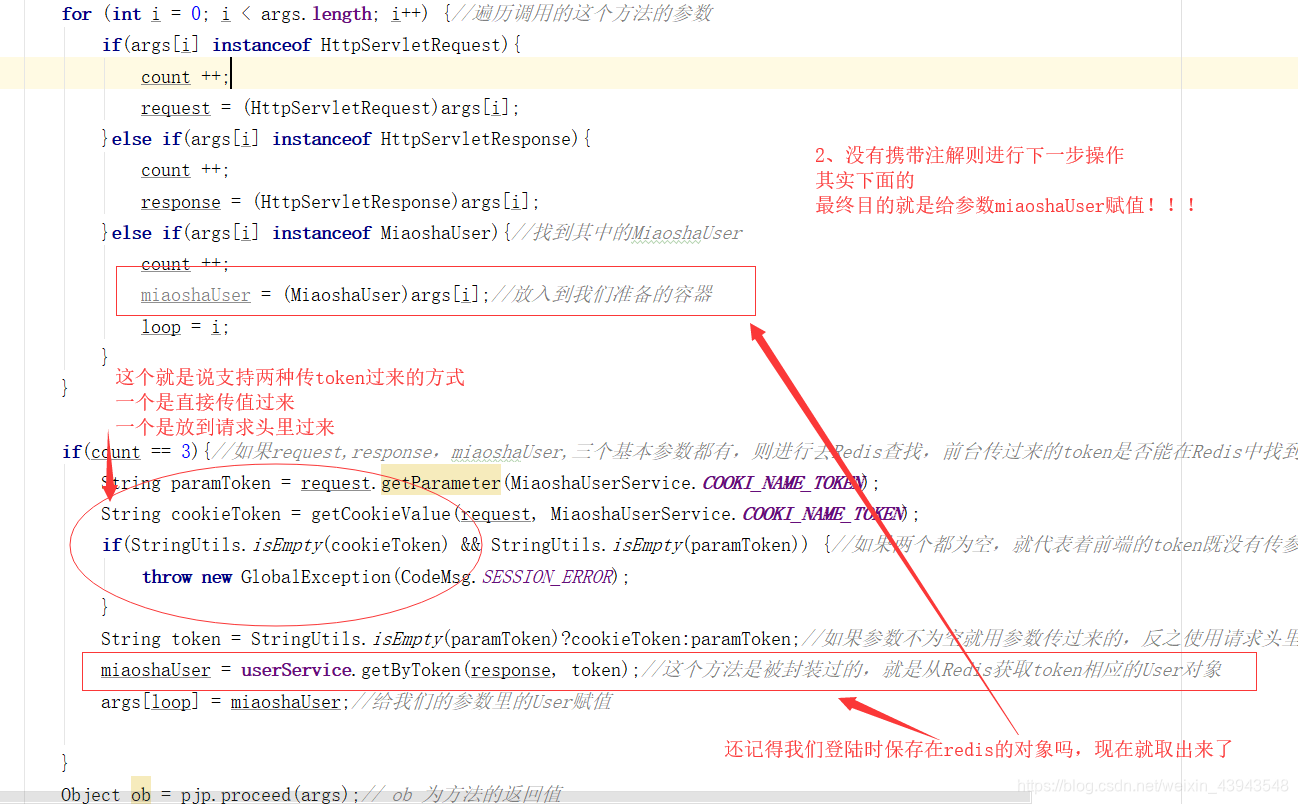The width and height of the screenshot is (1298, 804).
Task: Click the ternary "cookieToken:paramToken" expression
Action: pos(681,639)
